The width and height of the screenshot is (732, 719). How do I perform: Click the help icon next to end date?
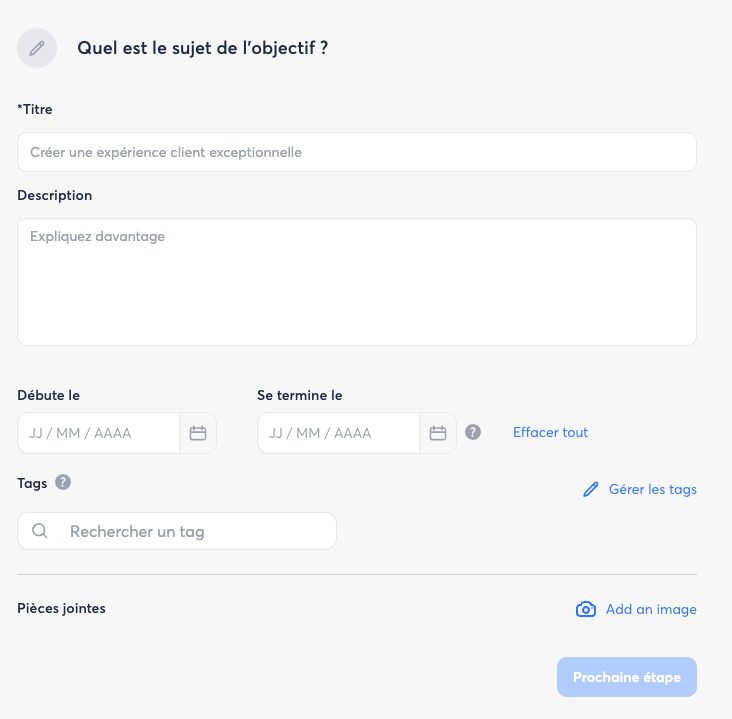[474, 432]
